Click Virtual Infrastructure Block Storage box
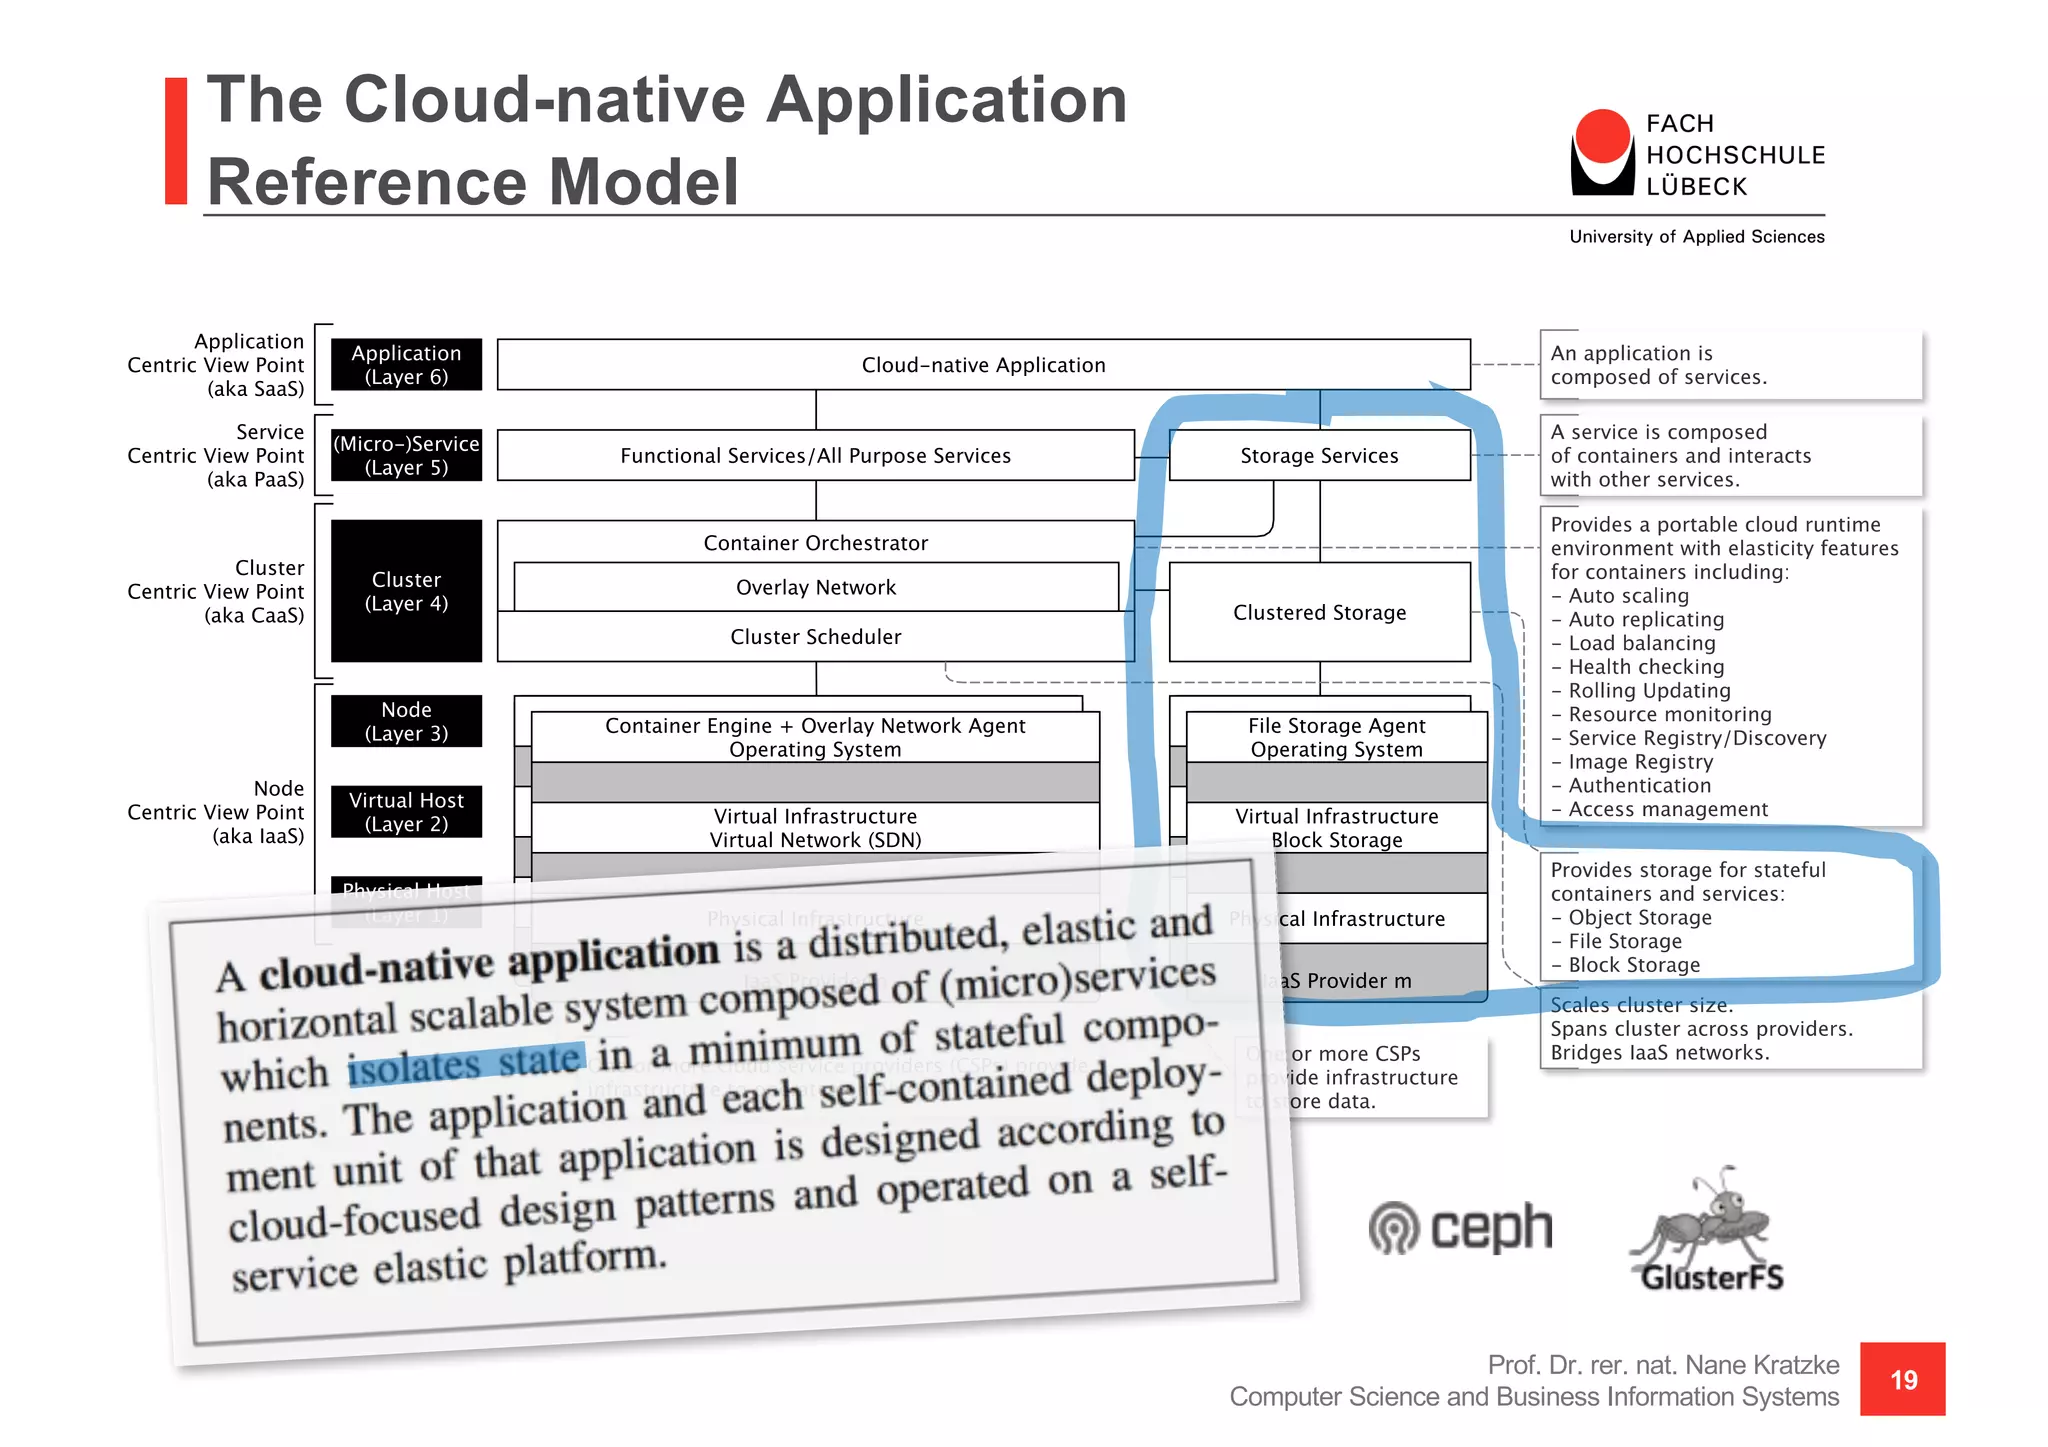The height and width of the screenshot is (1447, 2048). click(1336, 828)
